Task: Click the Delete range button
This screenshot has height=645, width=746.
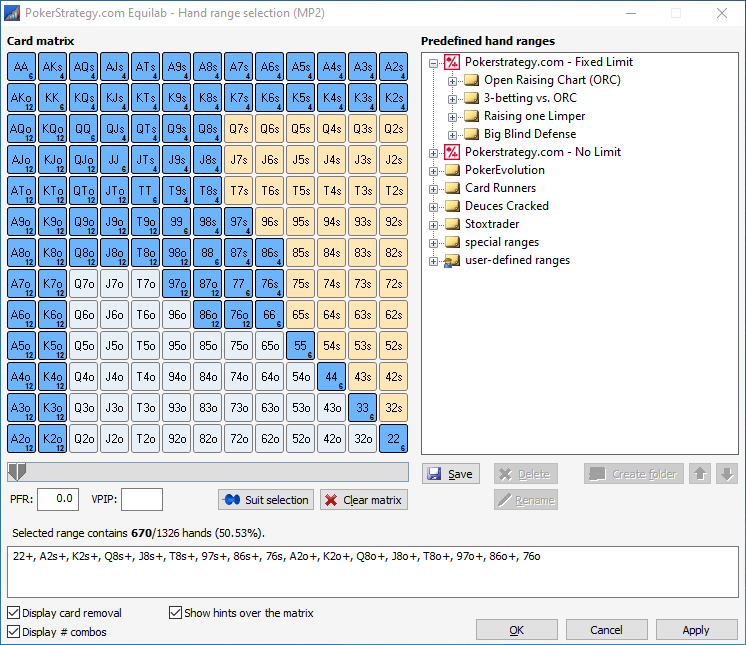Action: [x=526, y=474]
